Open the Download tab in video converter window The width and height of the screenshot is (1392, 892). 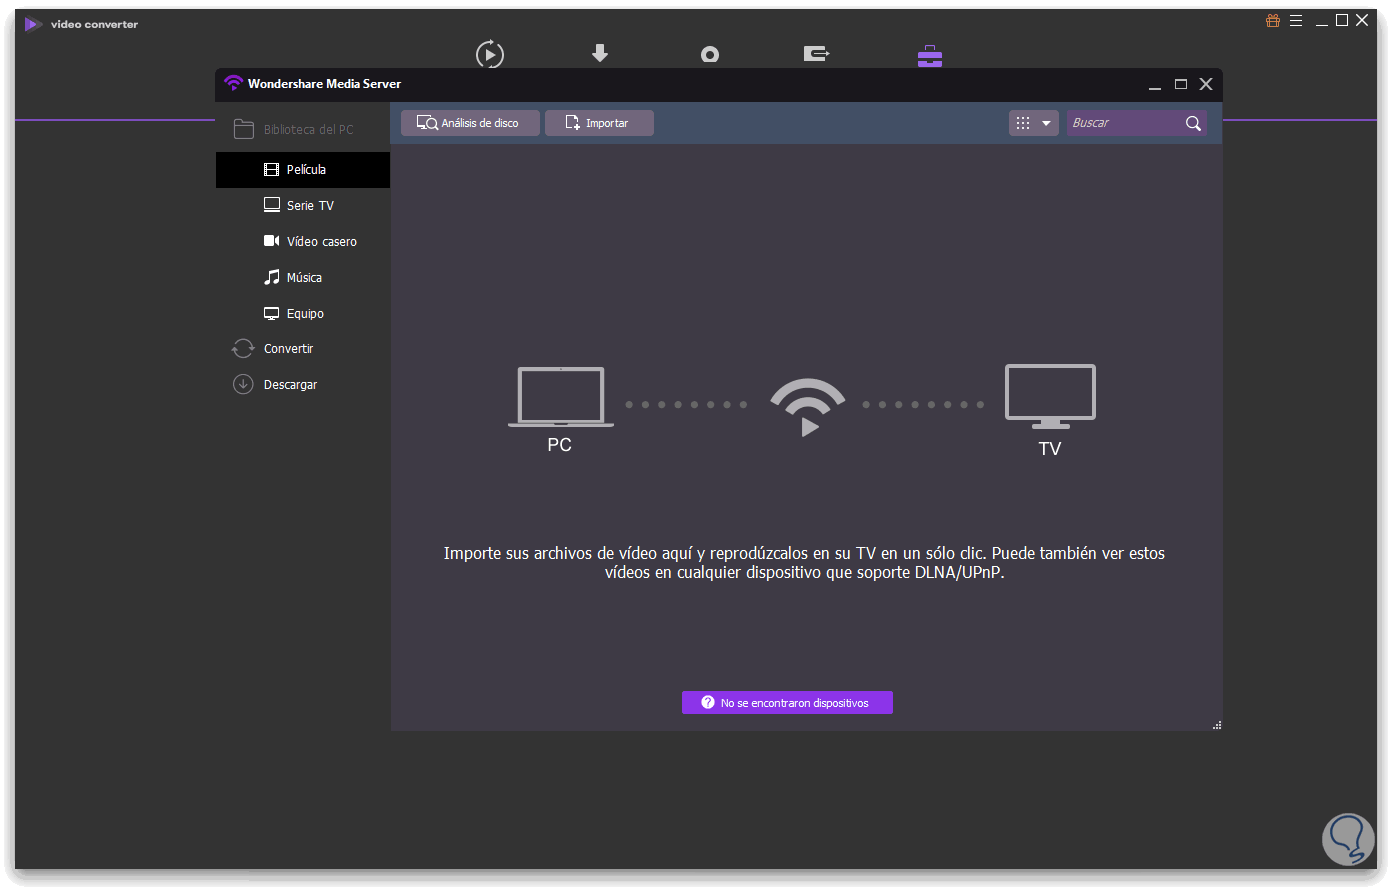pyautogui.click(x=600, y=54)
